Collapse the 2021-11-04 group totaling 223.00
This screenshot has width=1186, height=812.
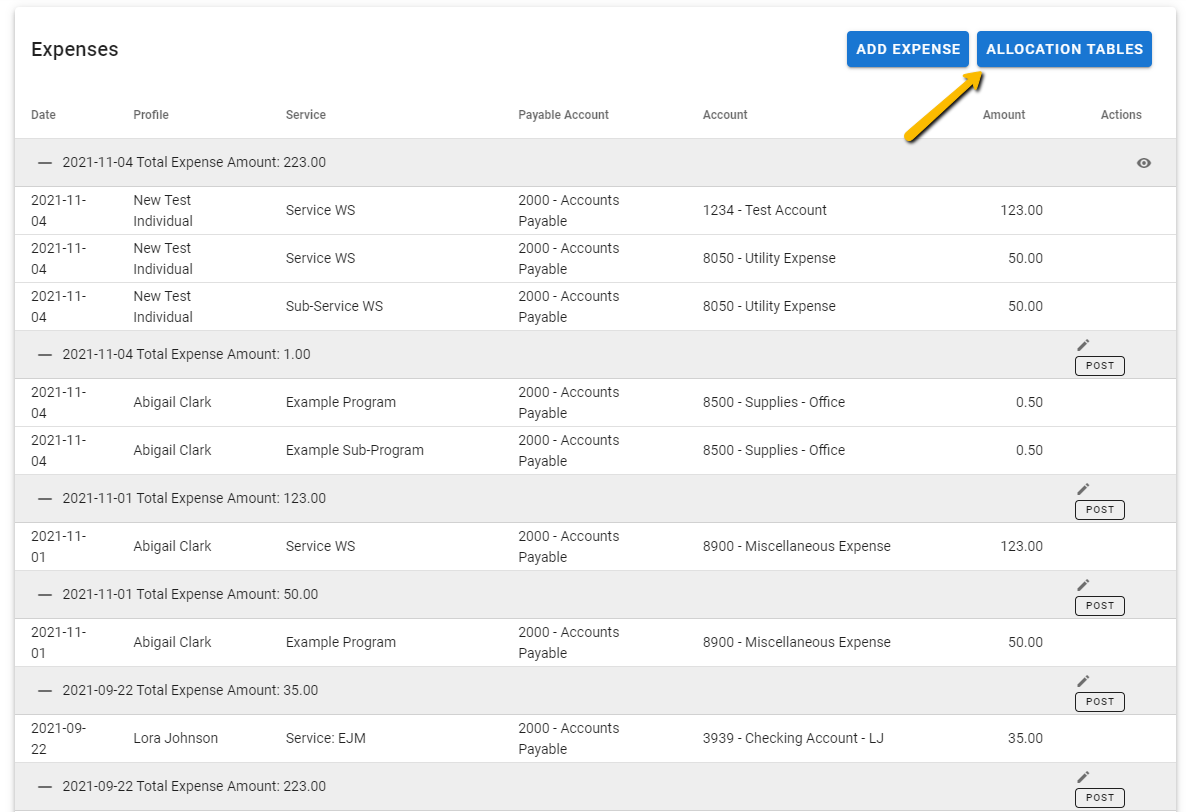45,163
